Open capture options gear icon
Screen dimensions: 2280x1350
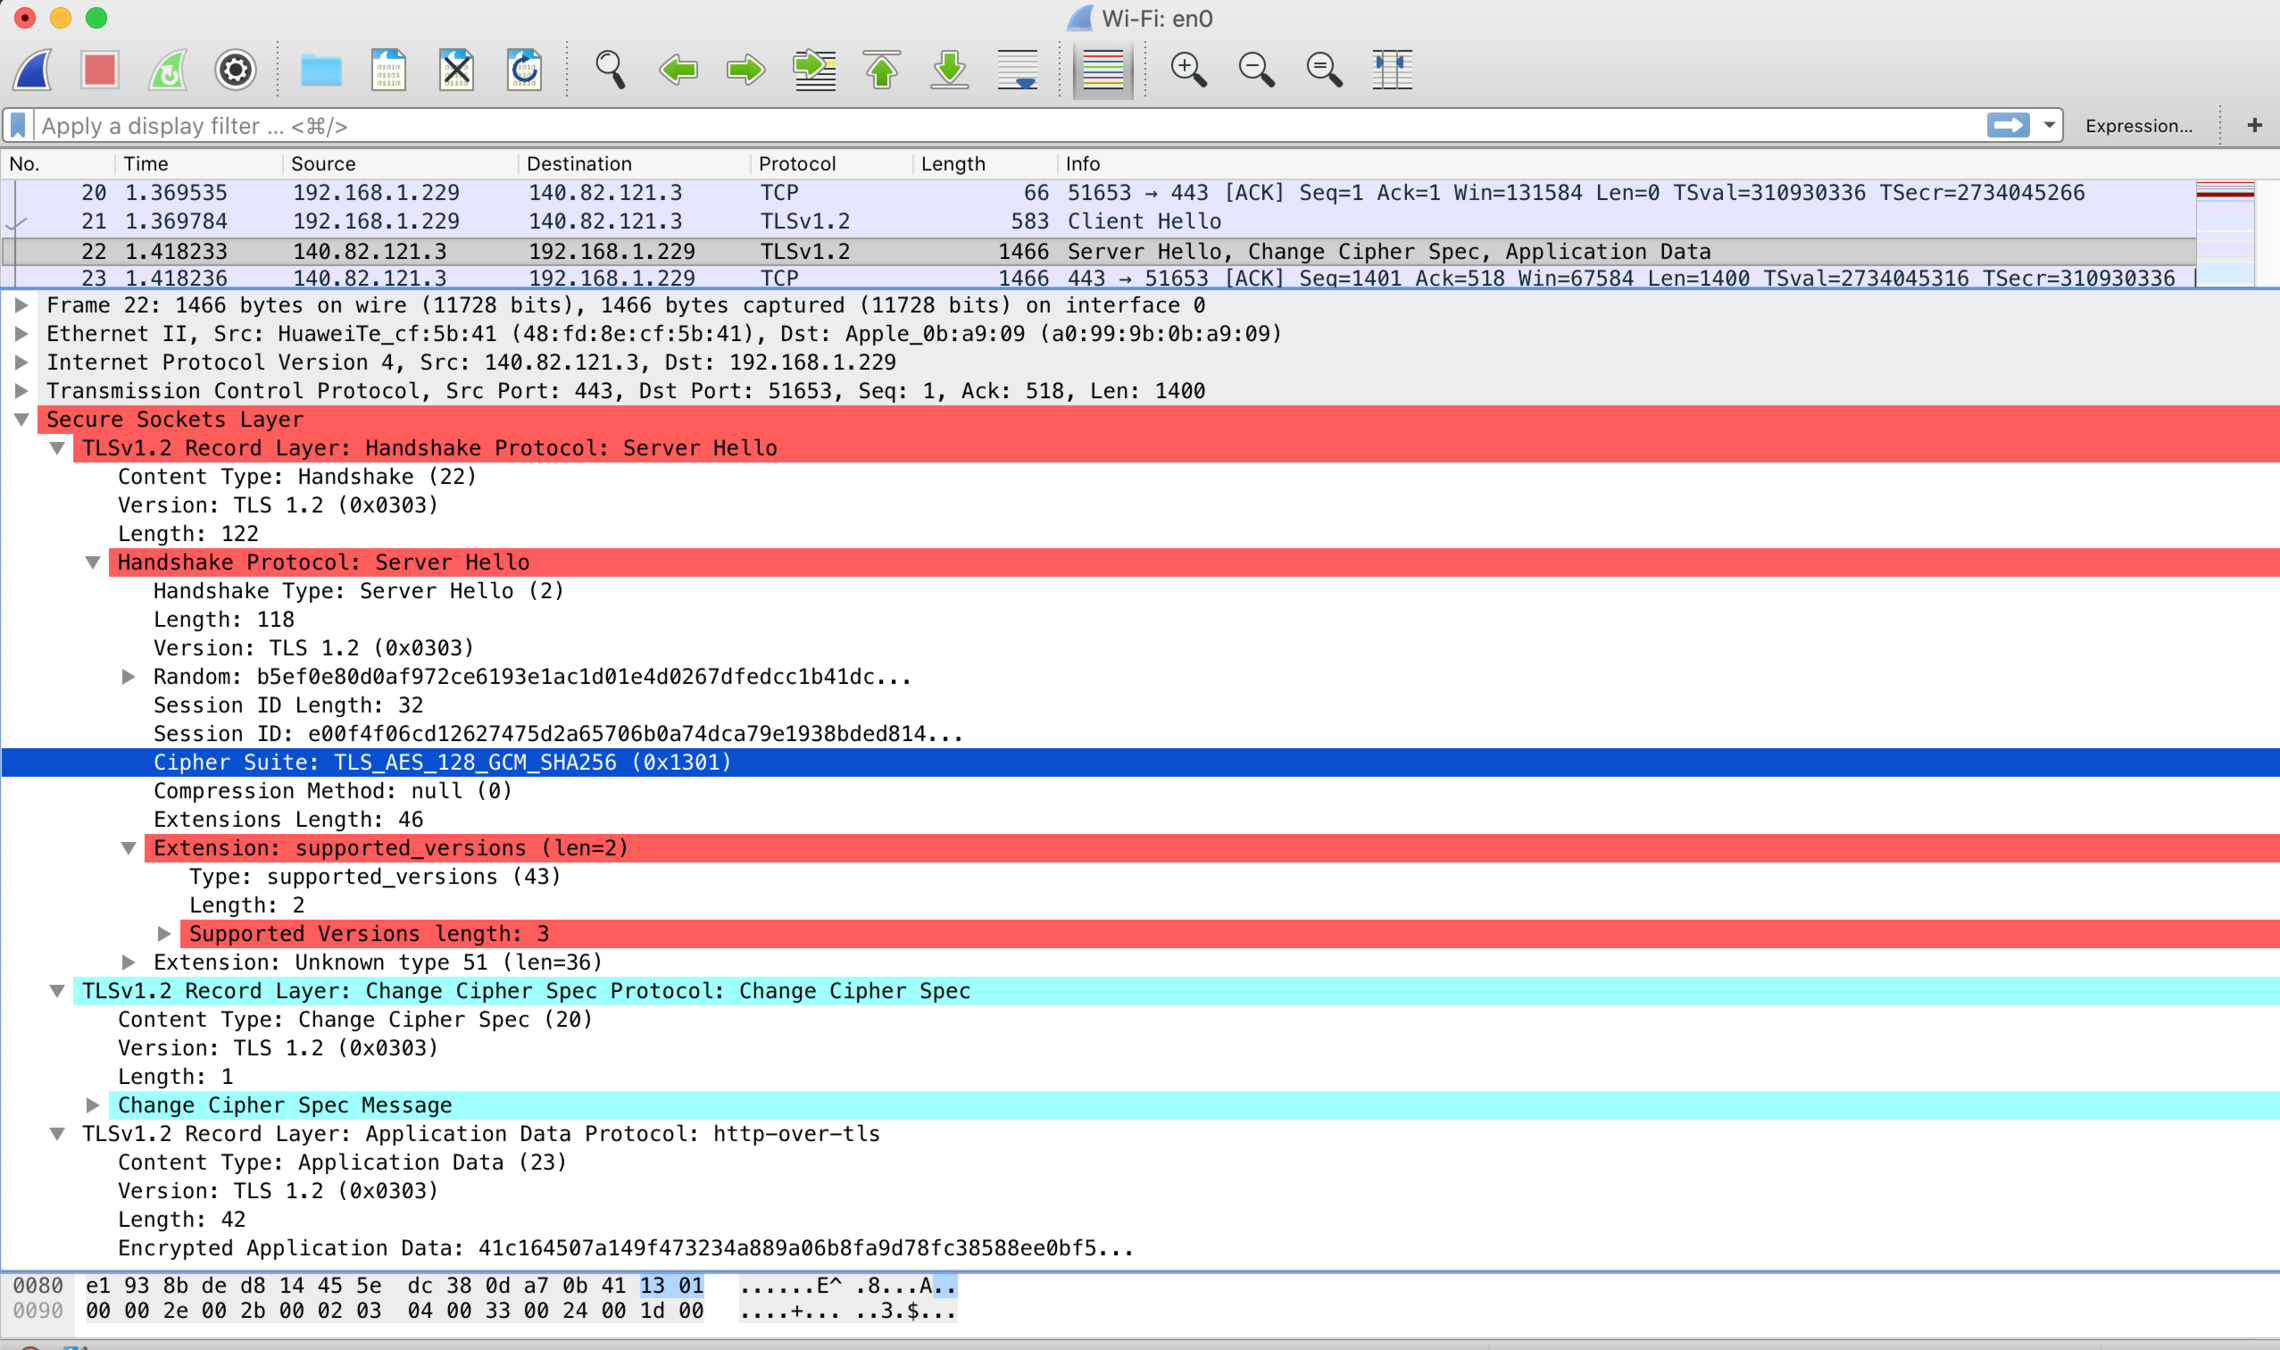pos(236,69)
